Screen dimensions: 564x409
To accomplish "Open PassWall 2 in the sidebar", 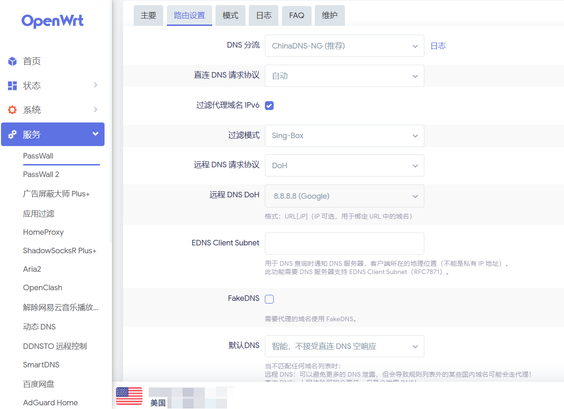I will (x=41, y=174).
